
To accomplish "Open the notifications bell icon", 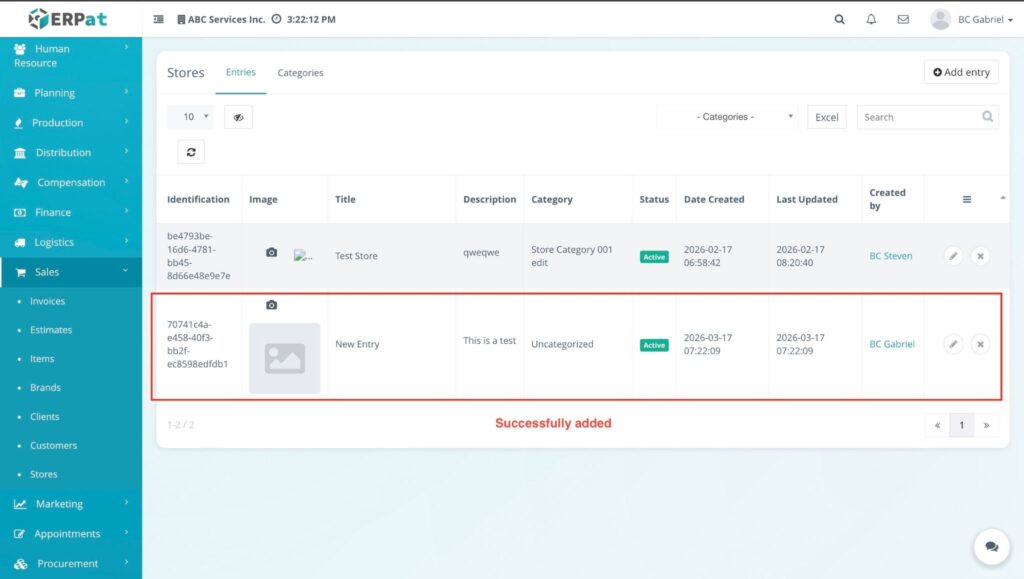I will tap(871, 19).
